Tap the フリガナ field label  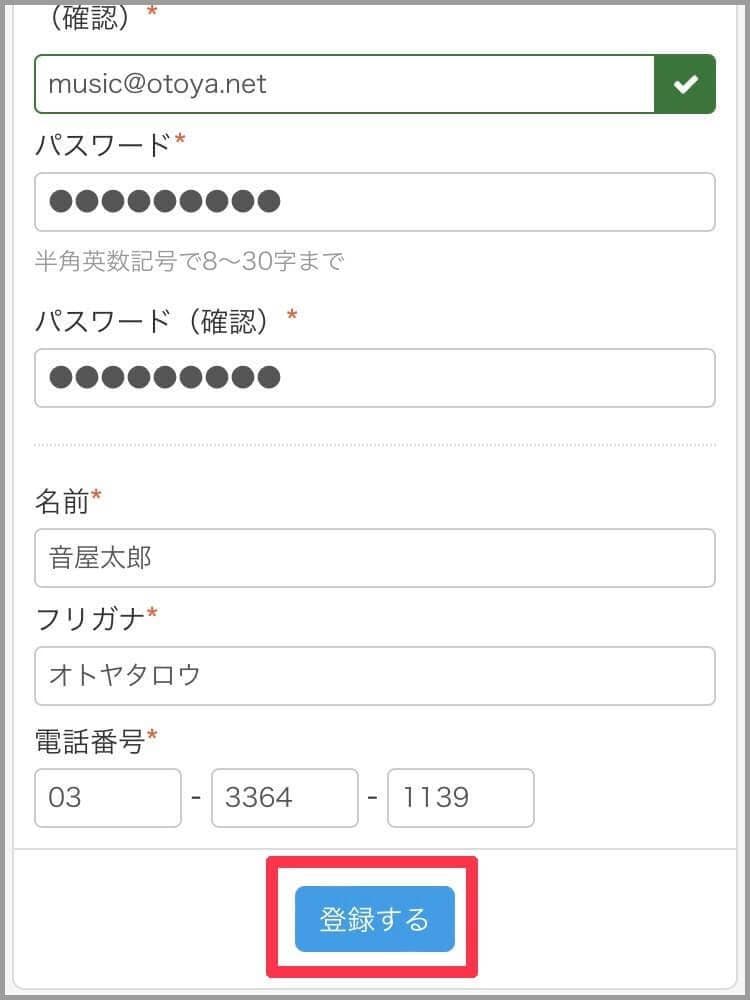90,617
